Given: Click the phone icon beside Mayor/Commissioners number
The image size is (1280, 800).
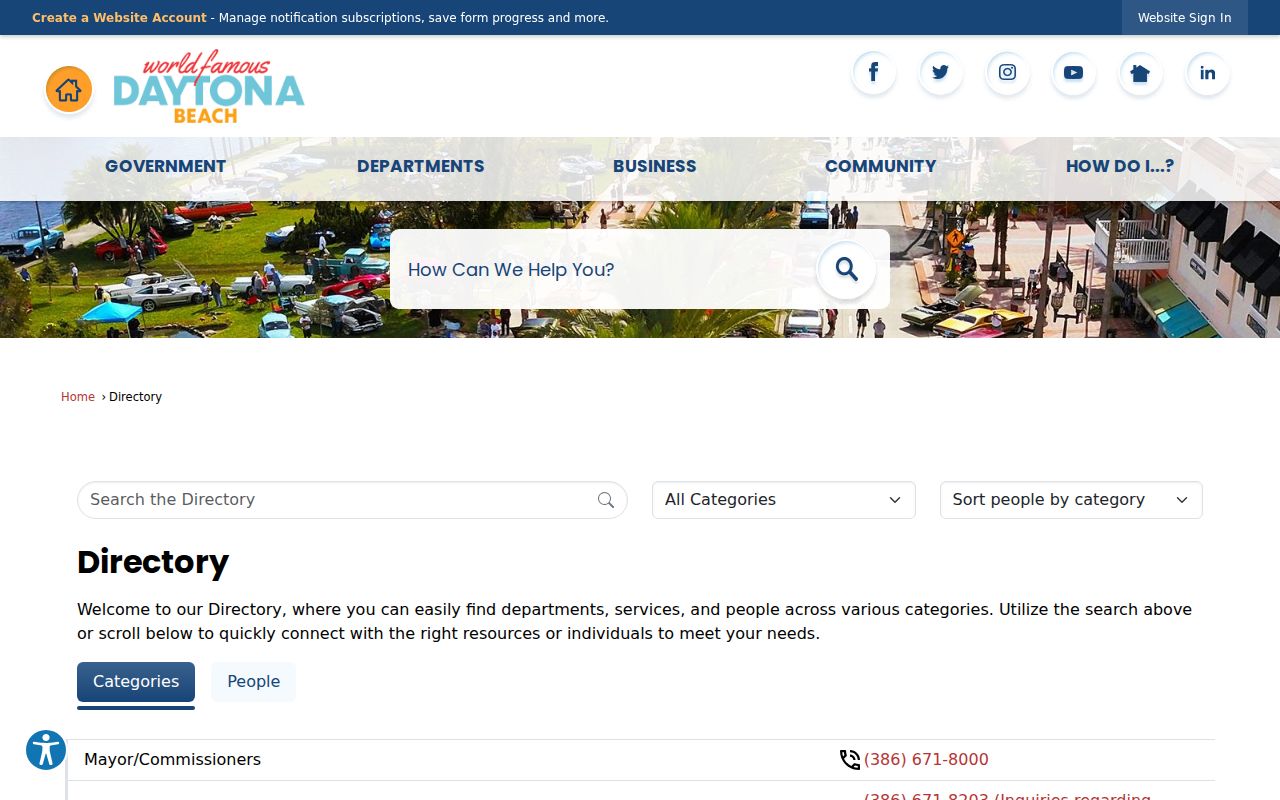Looking at the screenshot, I should click(x=850, y=760).
